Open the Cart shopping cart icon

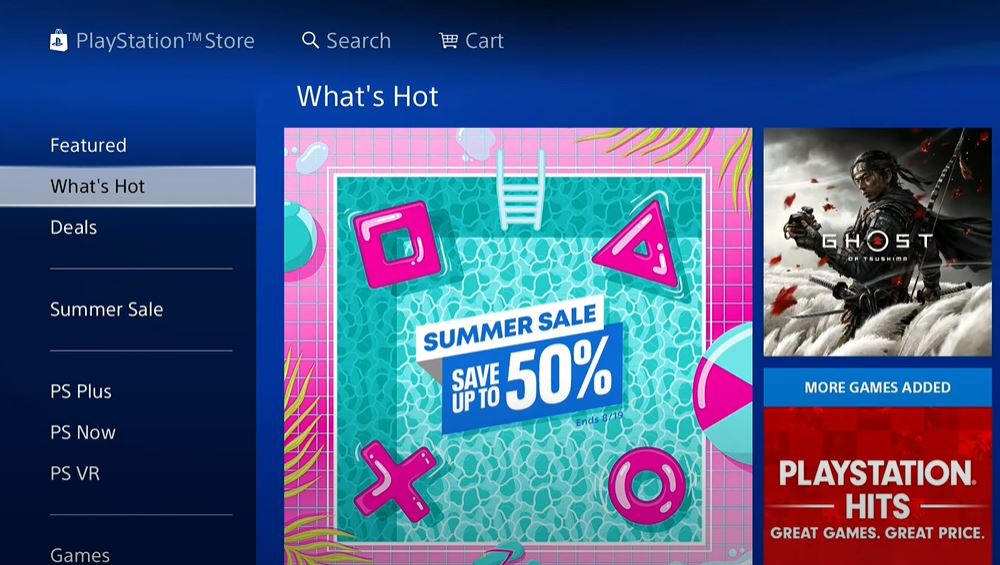tap(448, 41)
